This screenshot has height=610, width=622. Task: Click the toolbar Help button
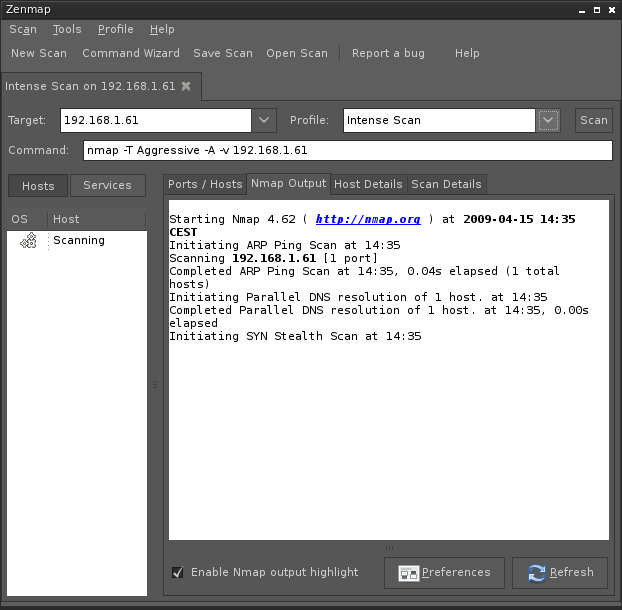point(467,53)
